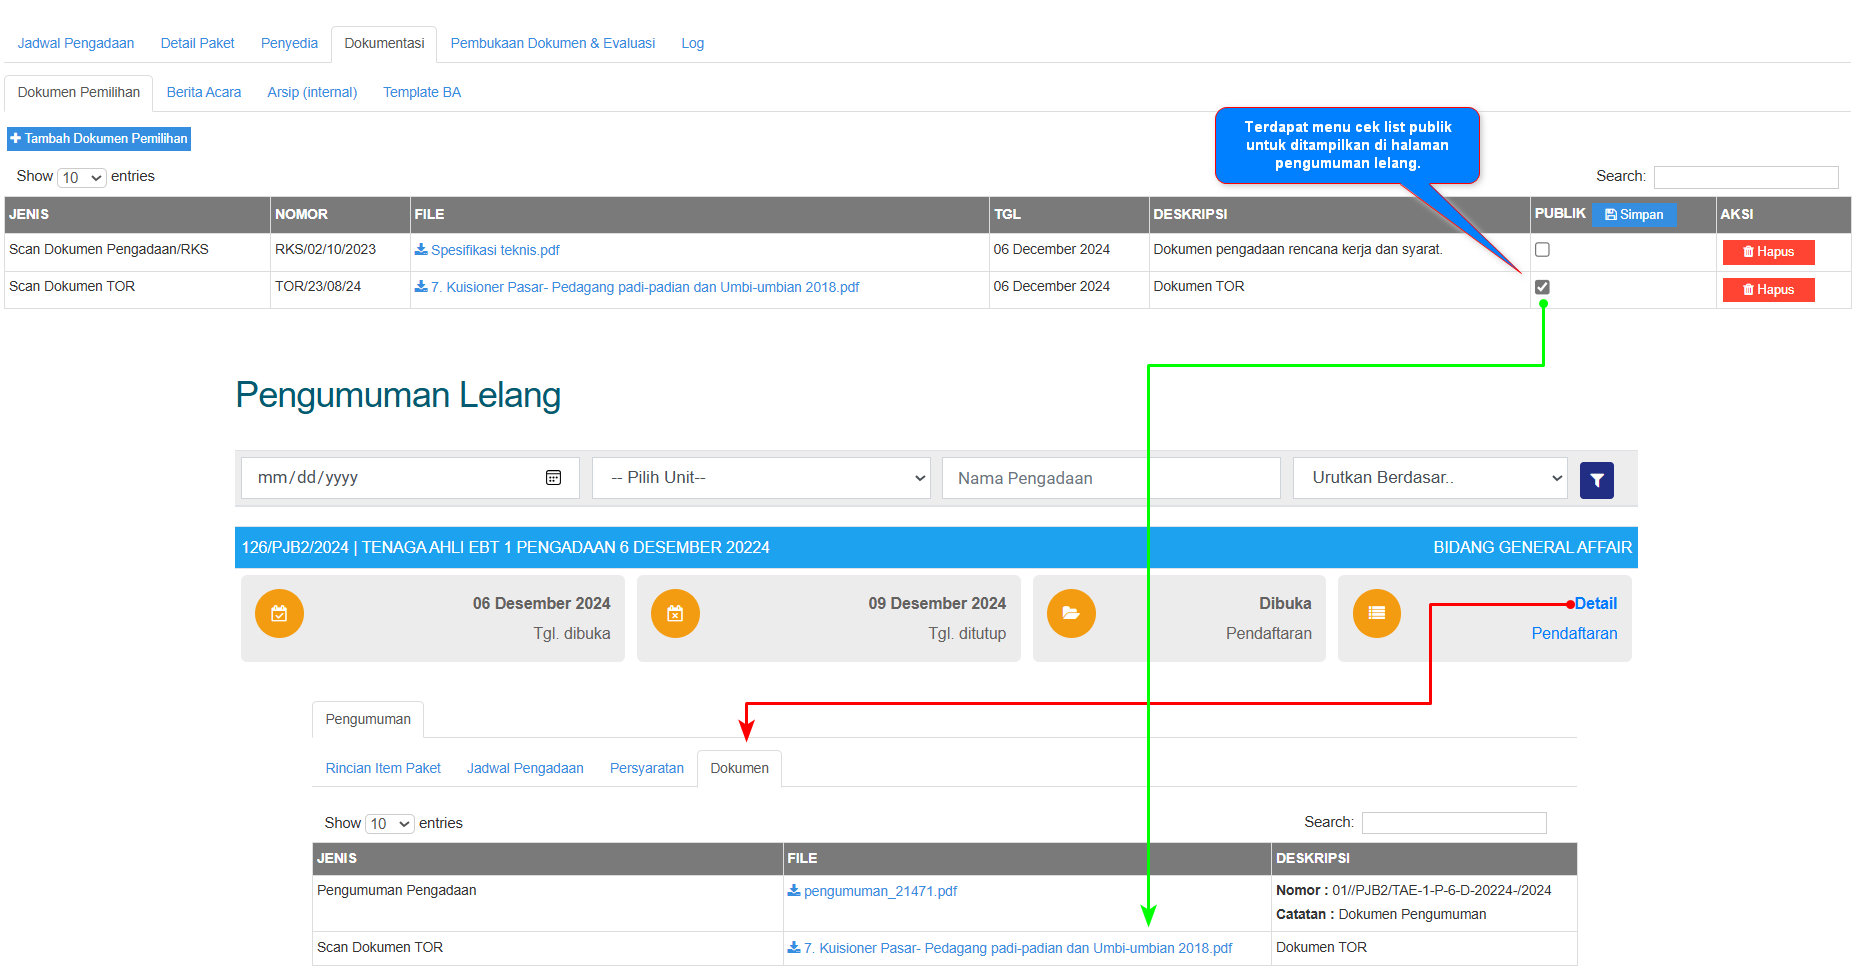The height and width of the screenshot is (967, 1857).
Task: Enable Publik checkbox for Scan Dokumen Pengadaan/RKS
Action: 1542,250
